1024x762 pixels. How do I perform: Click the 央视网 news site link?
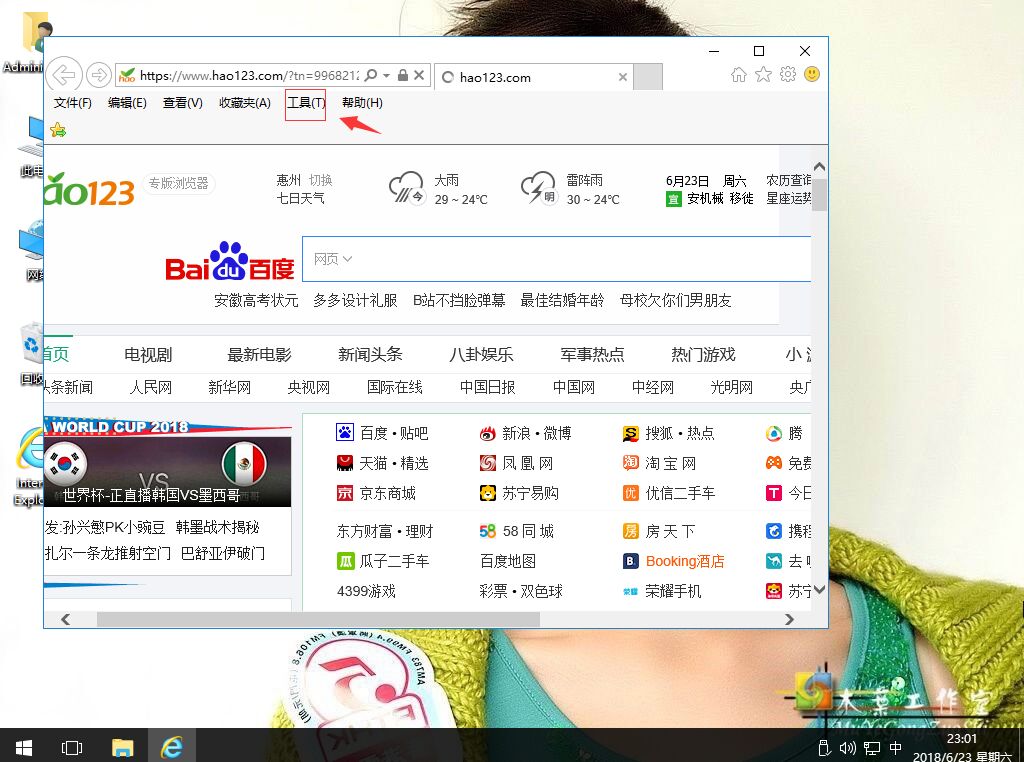coord(309,387)
